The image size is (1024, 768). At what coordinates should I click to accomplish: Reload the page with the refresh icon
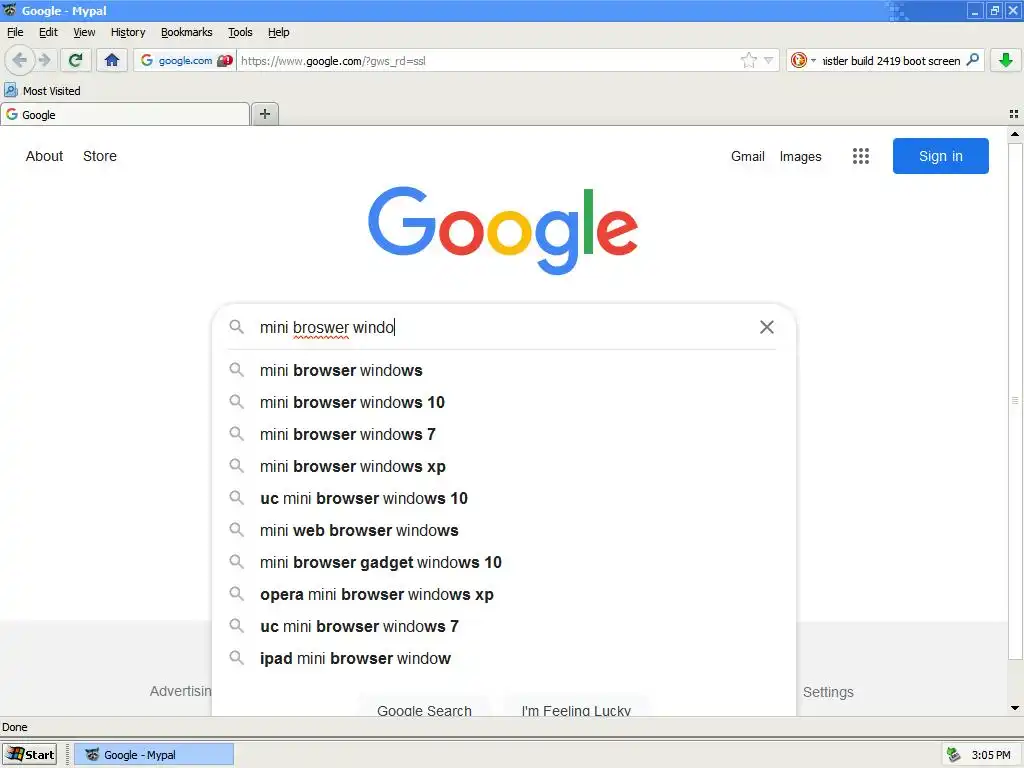pos(75,61)
